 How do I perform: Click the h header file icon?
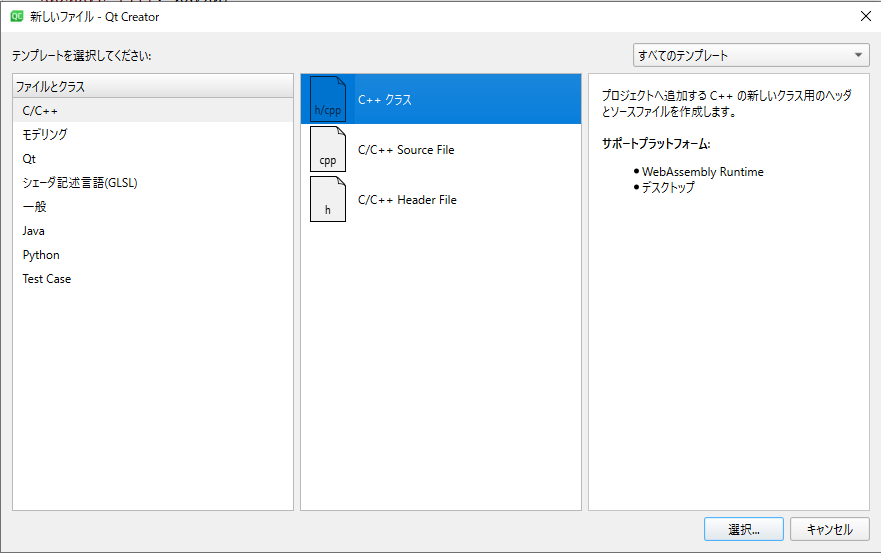(328, 200)
